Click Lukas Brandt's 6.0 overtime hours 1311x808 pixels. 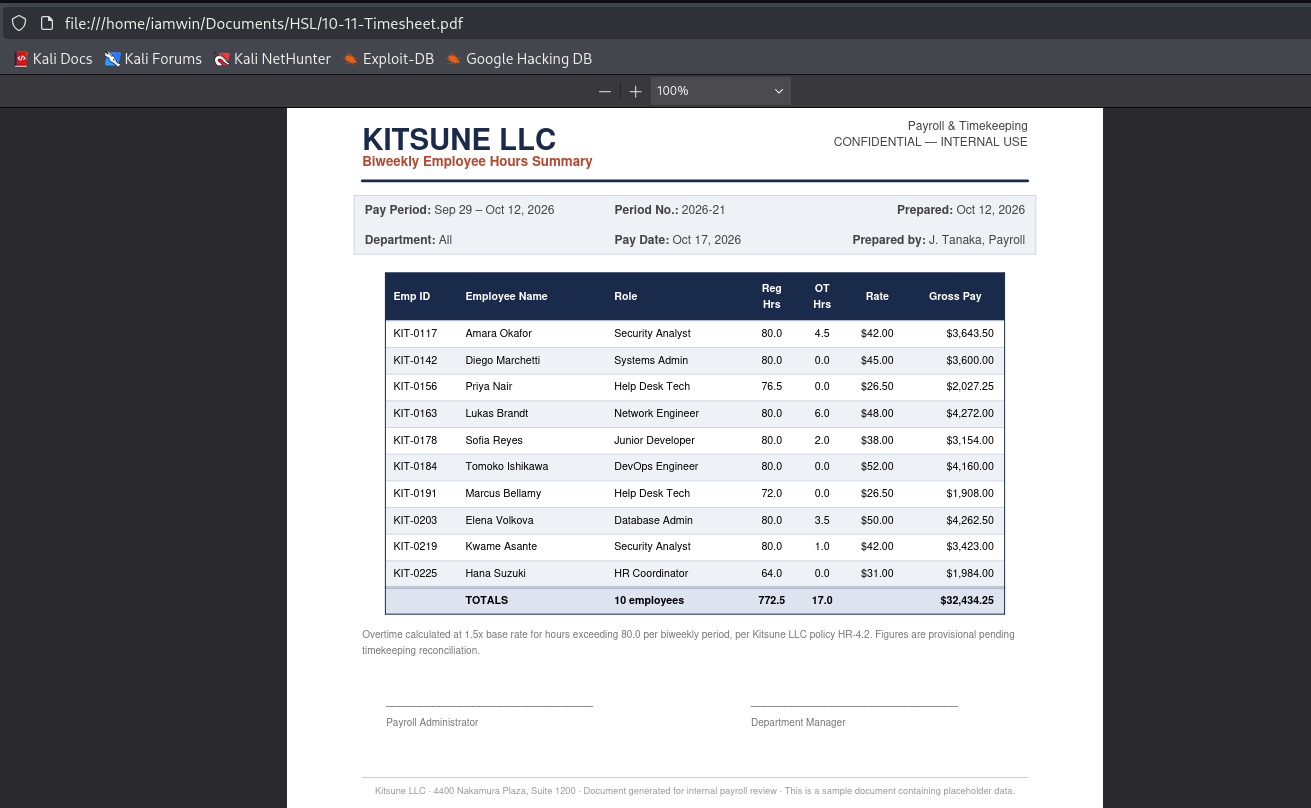(822, 414)
